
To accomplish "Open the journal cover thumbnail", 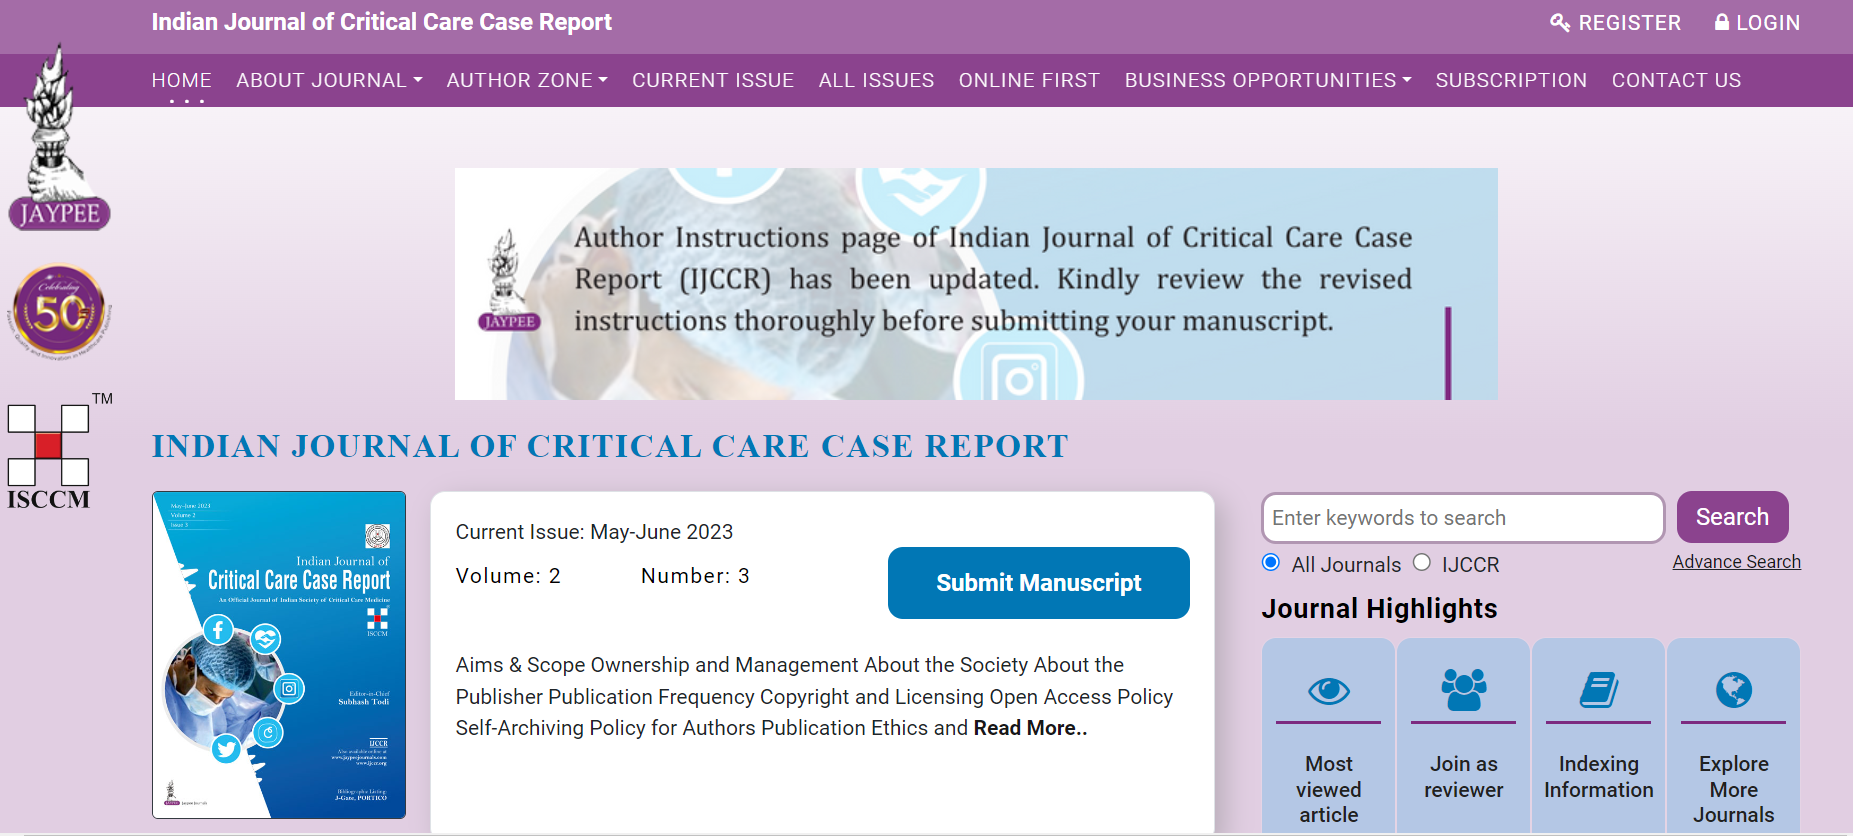I will click(x=279, y=655).
